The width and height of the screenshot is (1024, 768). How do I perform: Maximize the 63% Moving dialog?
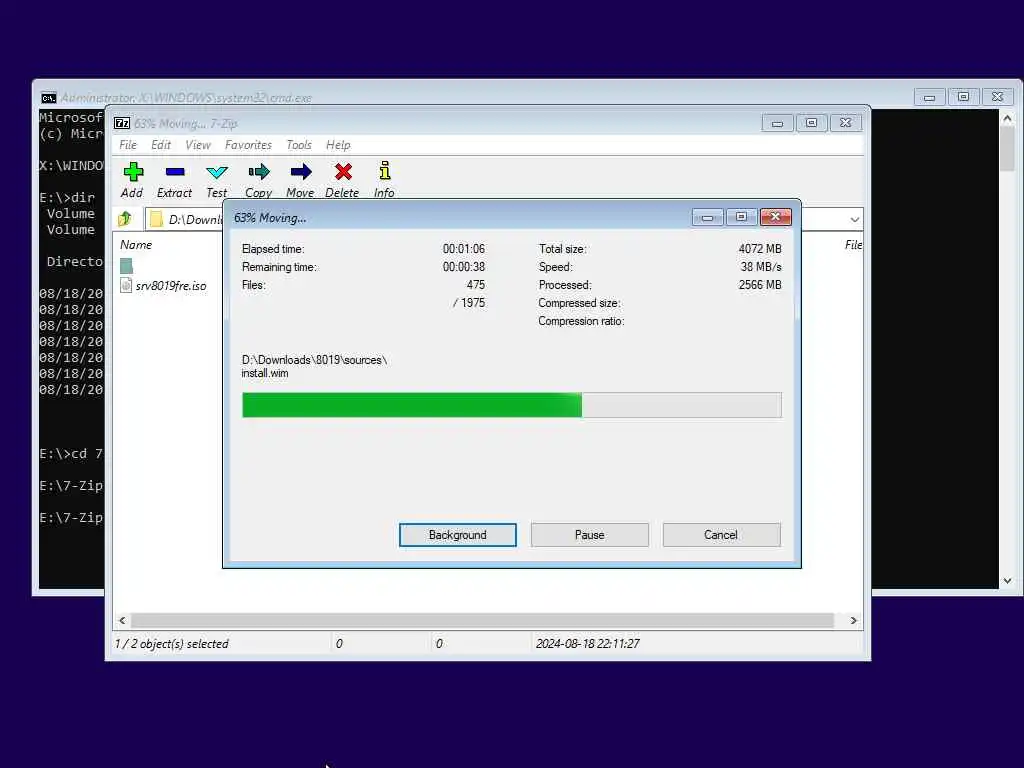point(741,217)
